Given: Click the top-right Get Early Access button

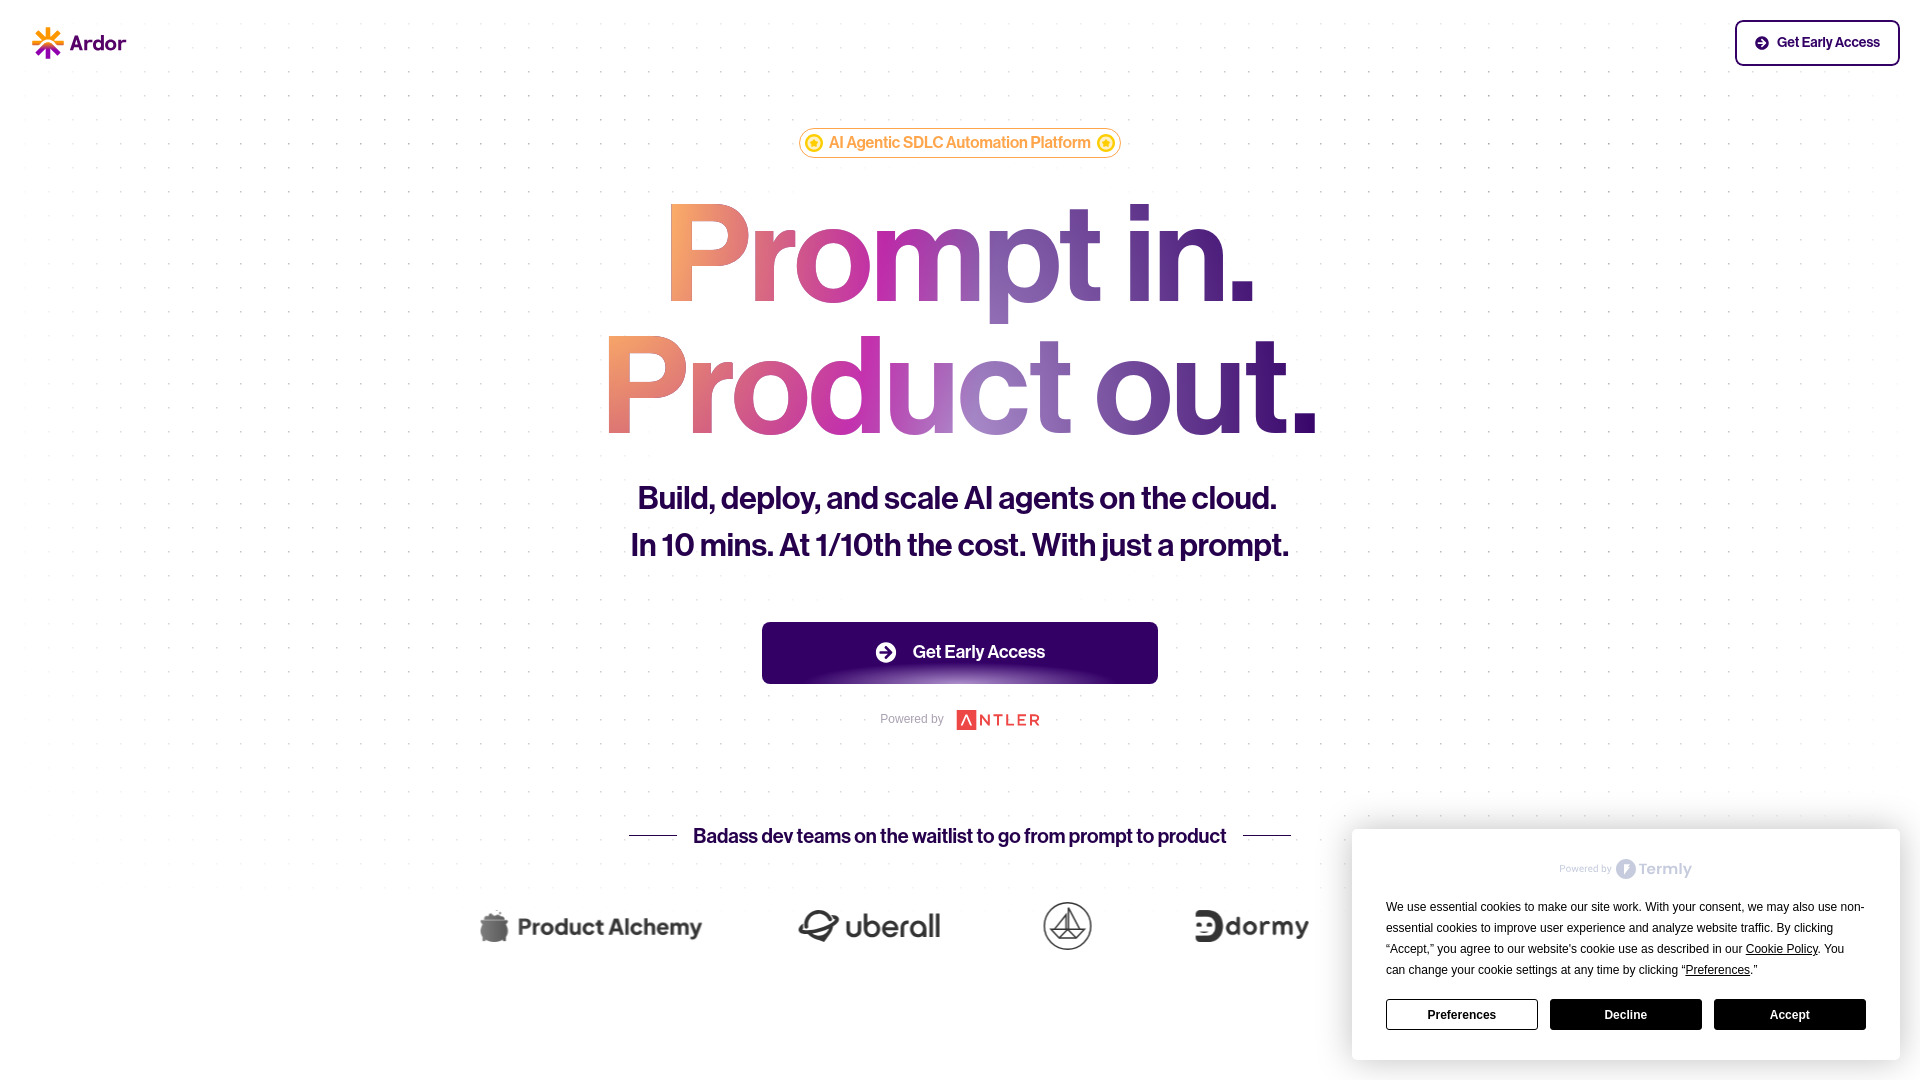Looking at the screenshot, I should pyautogui.click(x=1817, y=42).
